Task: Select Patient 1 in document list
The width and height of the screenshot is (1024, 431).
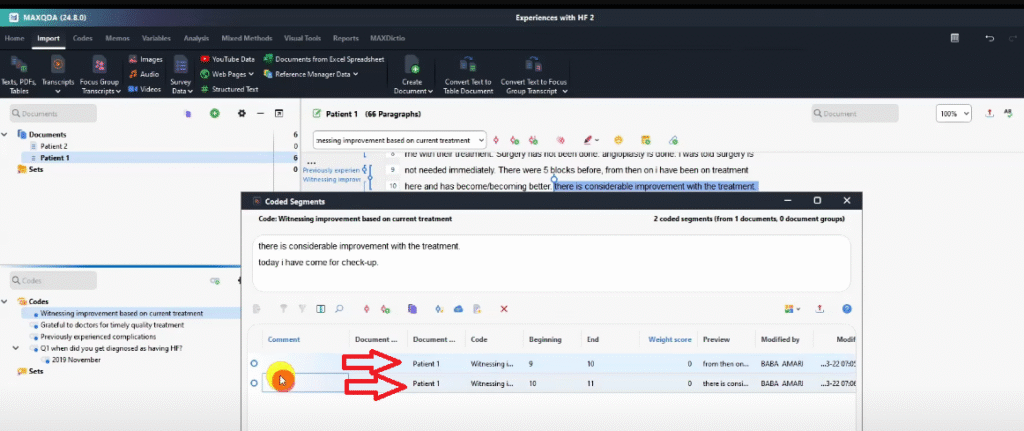Action: click(x=54, y=158)
